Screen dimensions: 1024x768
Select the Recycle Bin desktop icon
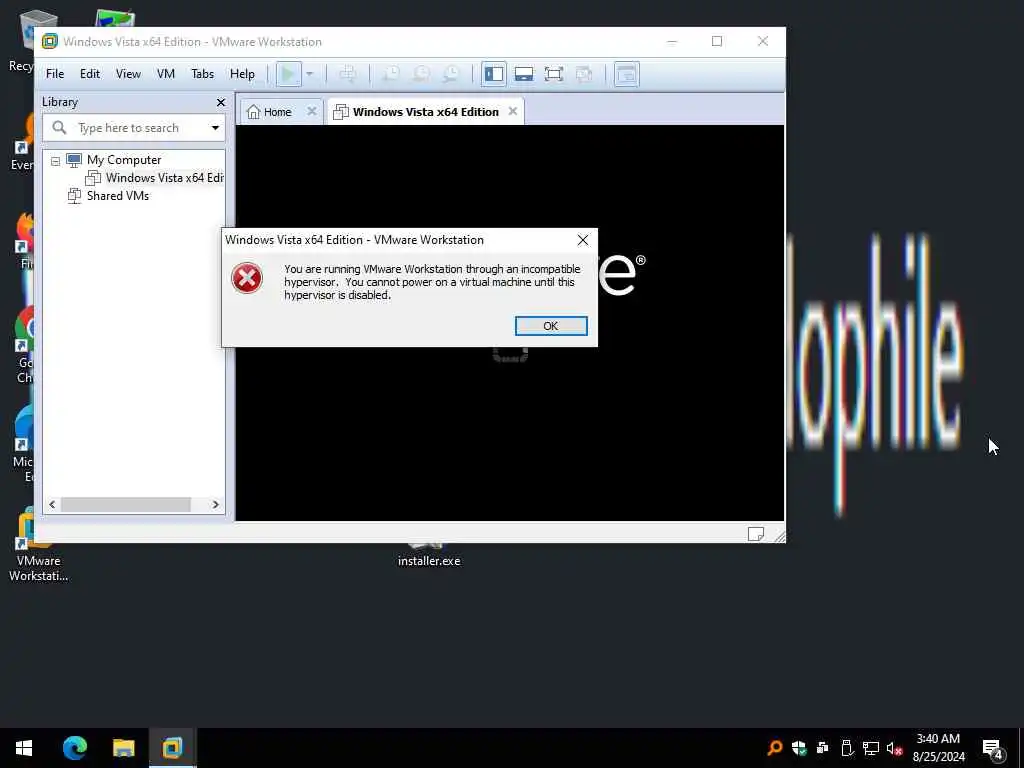click(27, 40)
